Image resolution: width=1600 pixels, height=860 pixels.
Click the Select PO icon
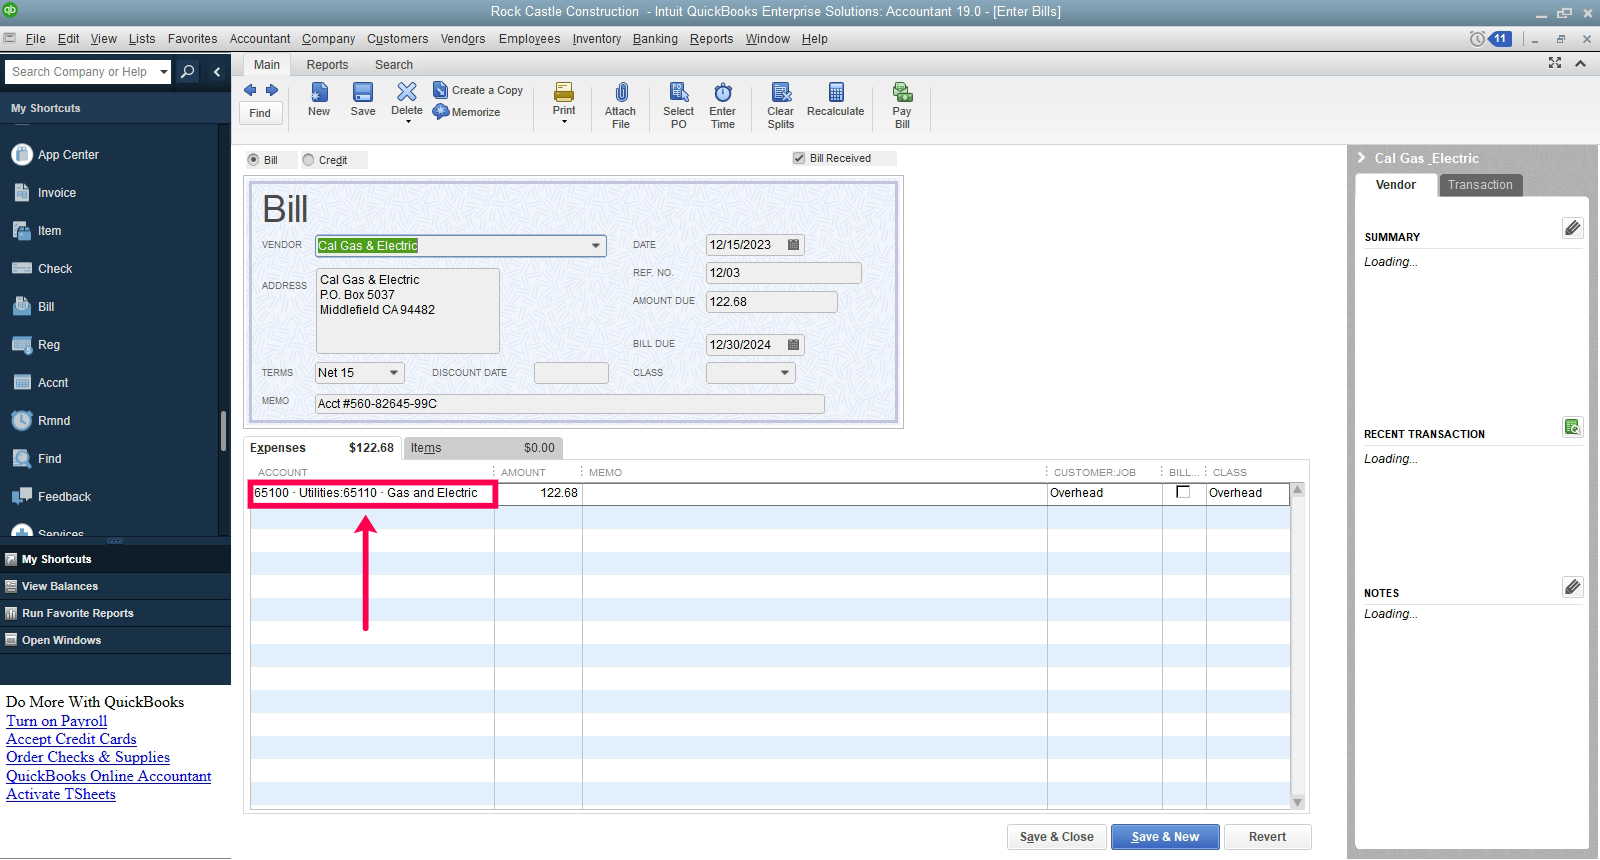click(679, 92)
